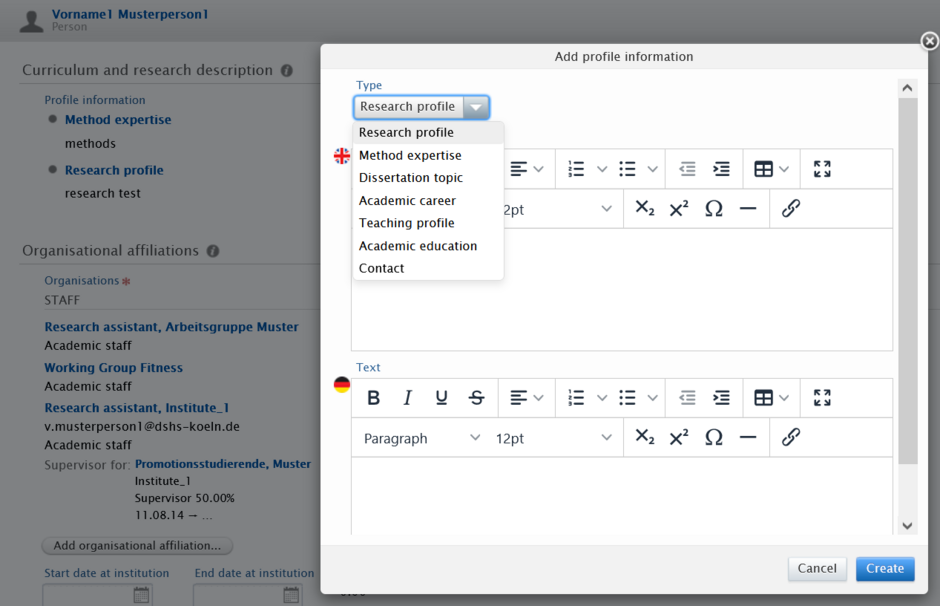940x606 pixels.
Task: Click insert table icon in English editor
Action: [x=763, y=169]
